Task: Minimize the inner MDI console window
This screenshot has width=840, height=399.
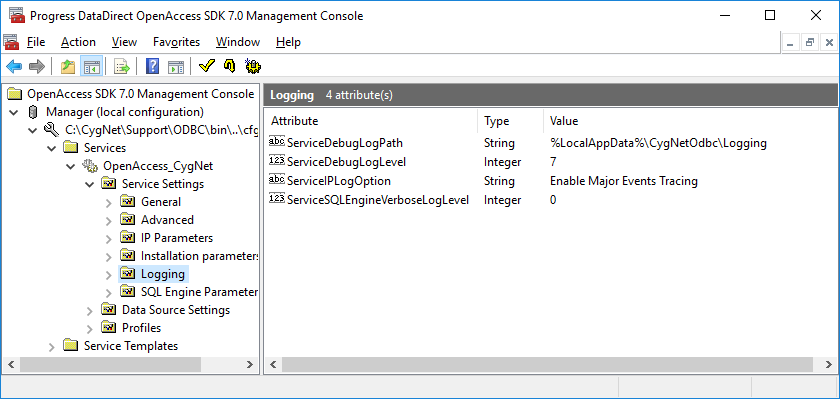Action: point(791,43)
